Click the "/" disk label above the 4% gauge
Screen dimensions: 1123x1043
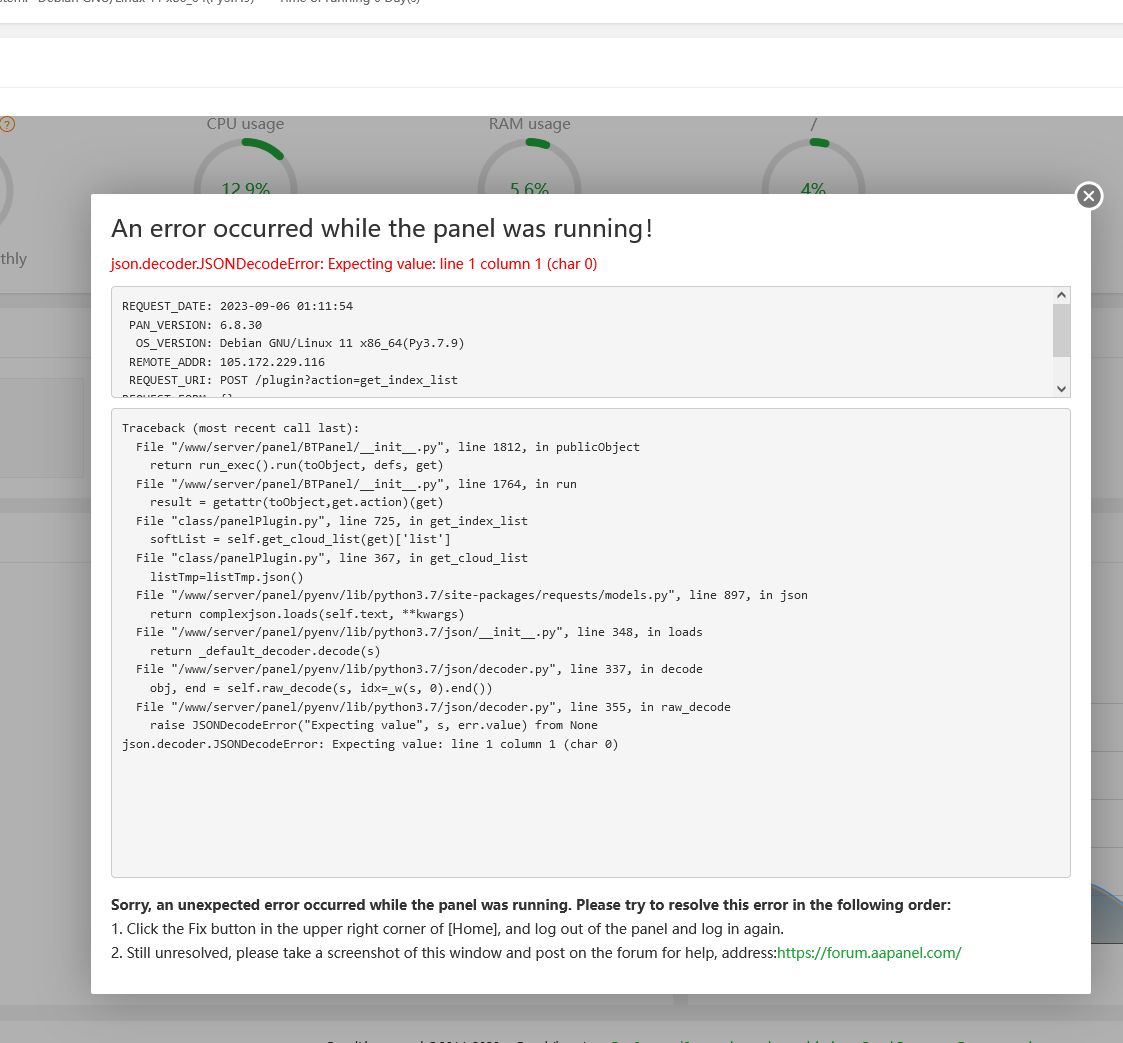click(814, 124)
